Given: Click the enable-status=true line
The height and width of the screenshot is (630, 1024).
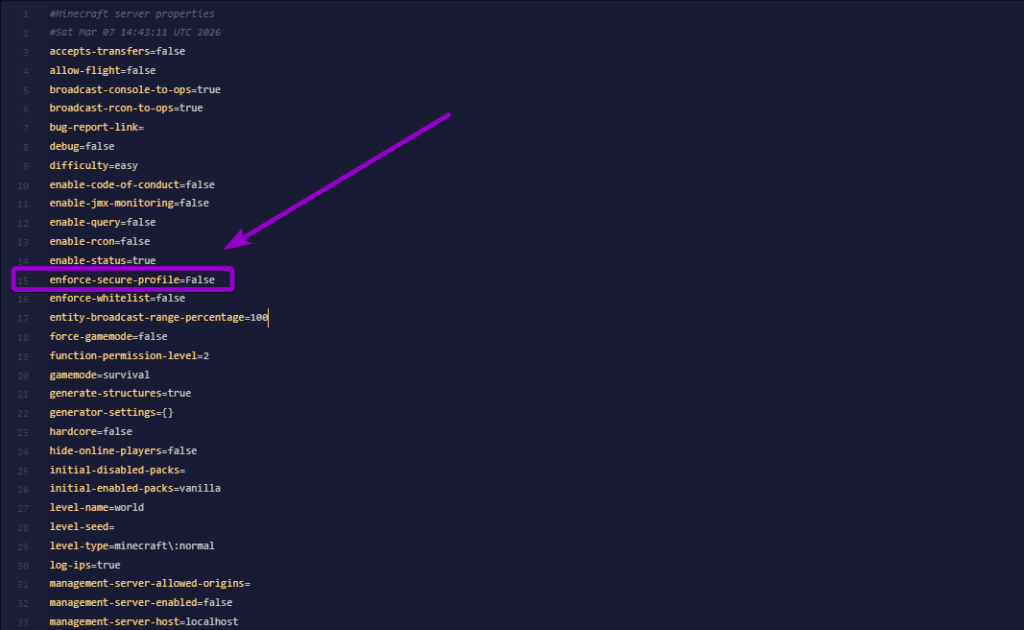Looking at the screenshot, I should coord(103,260).
